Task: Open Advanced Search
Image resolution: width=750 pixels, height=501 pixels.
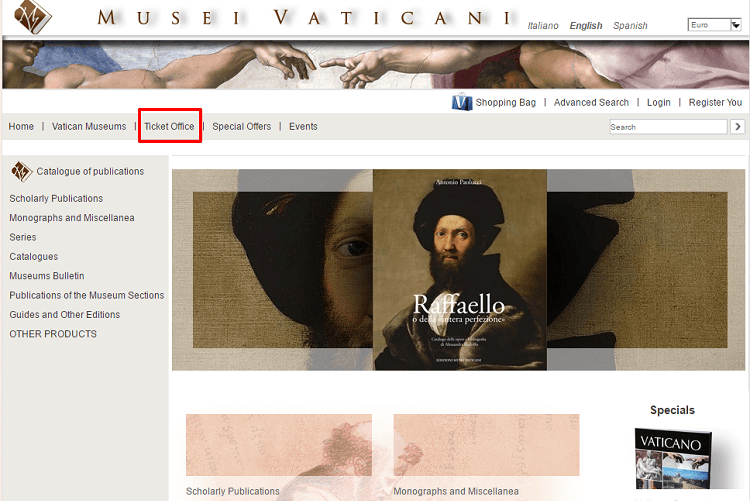Action: (x=591, y=102)
